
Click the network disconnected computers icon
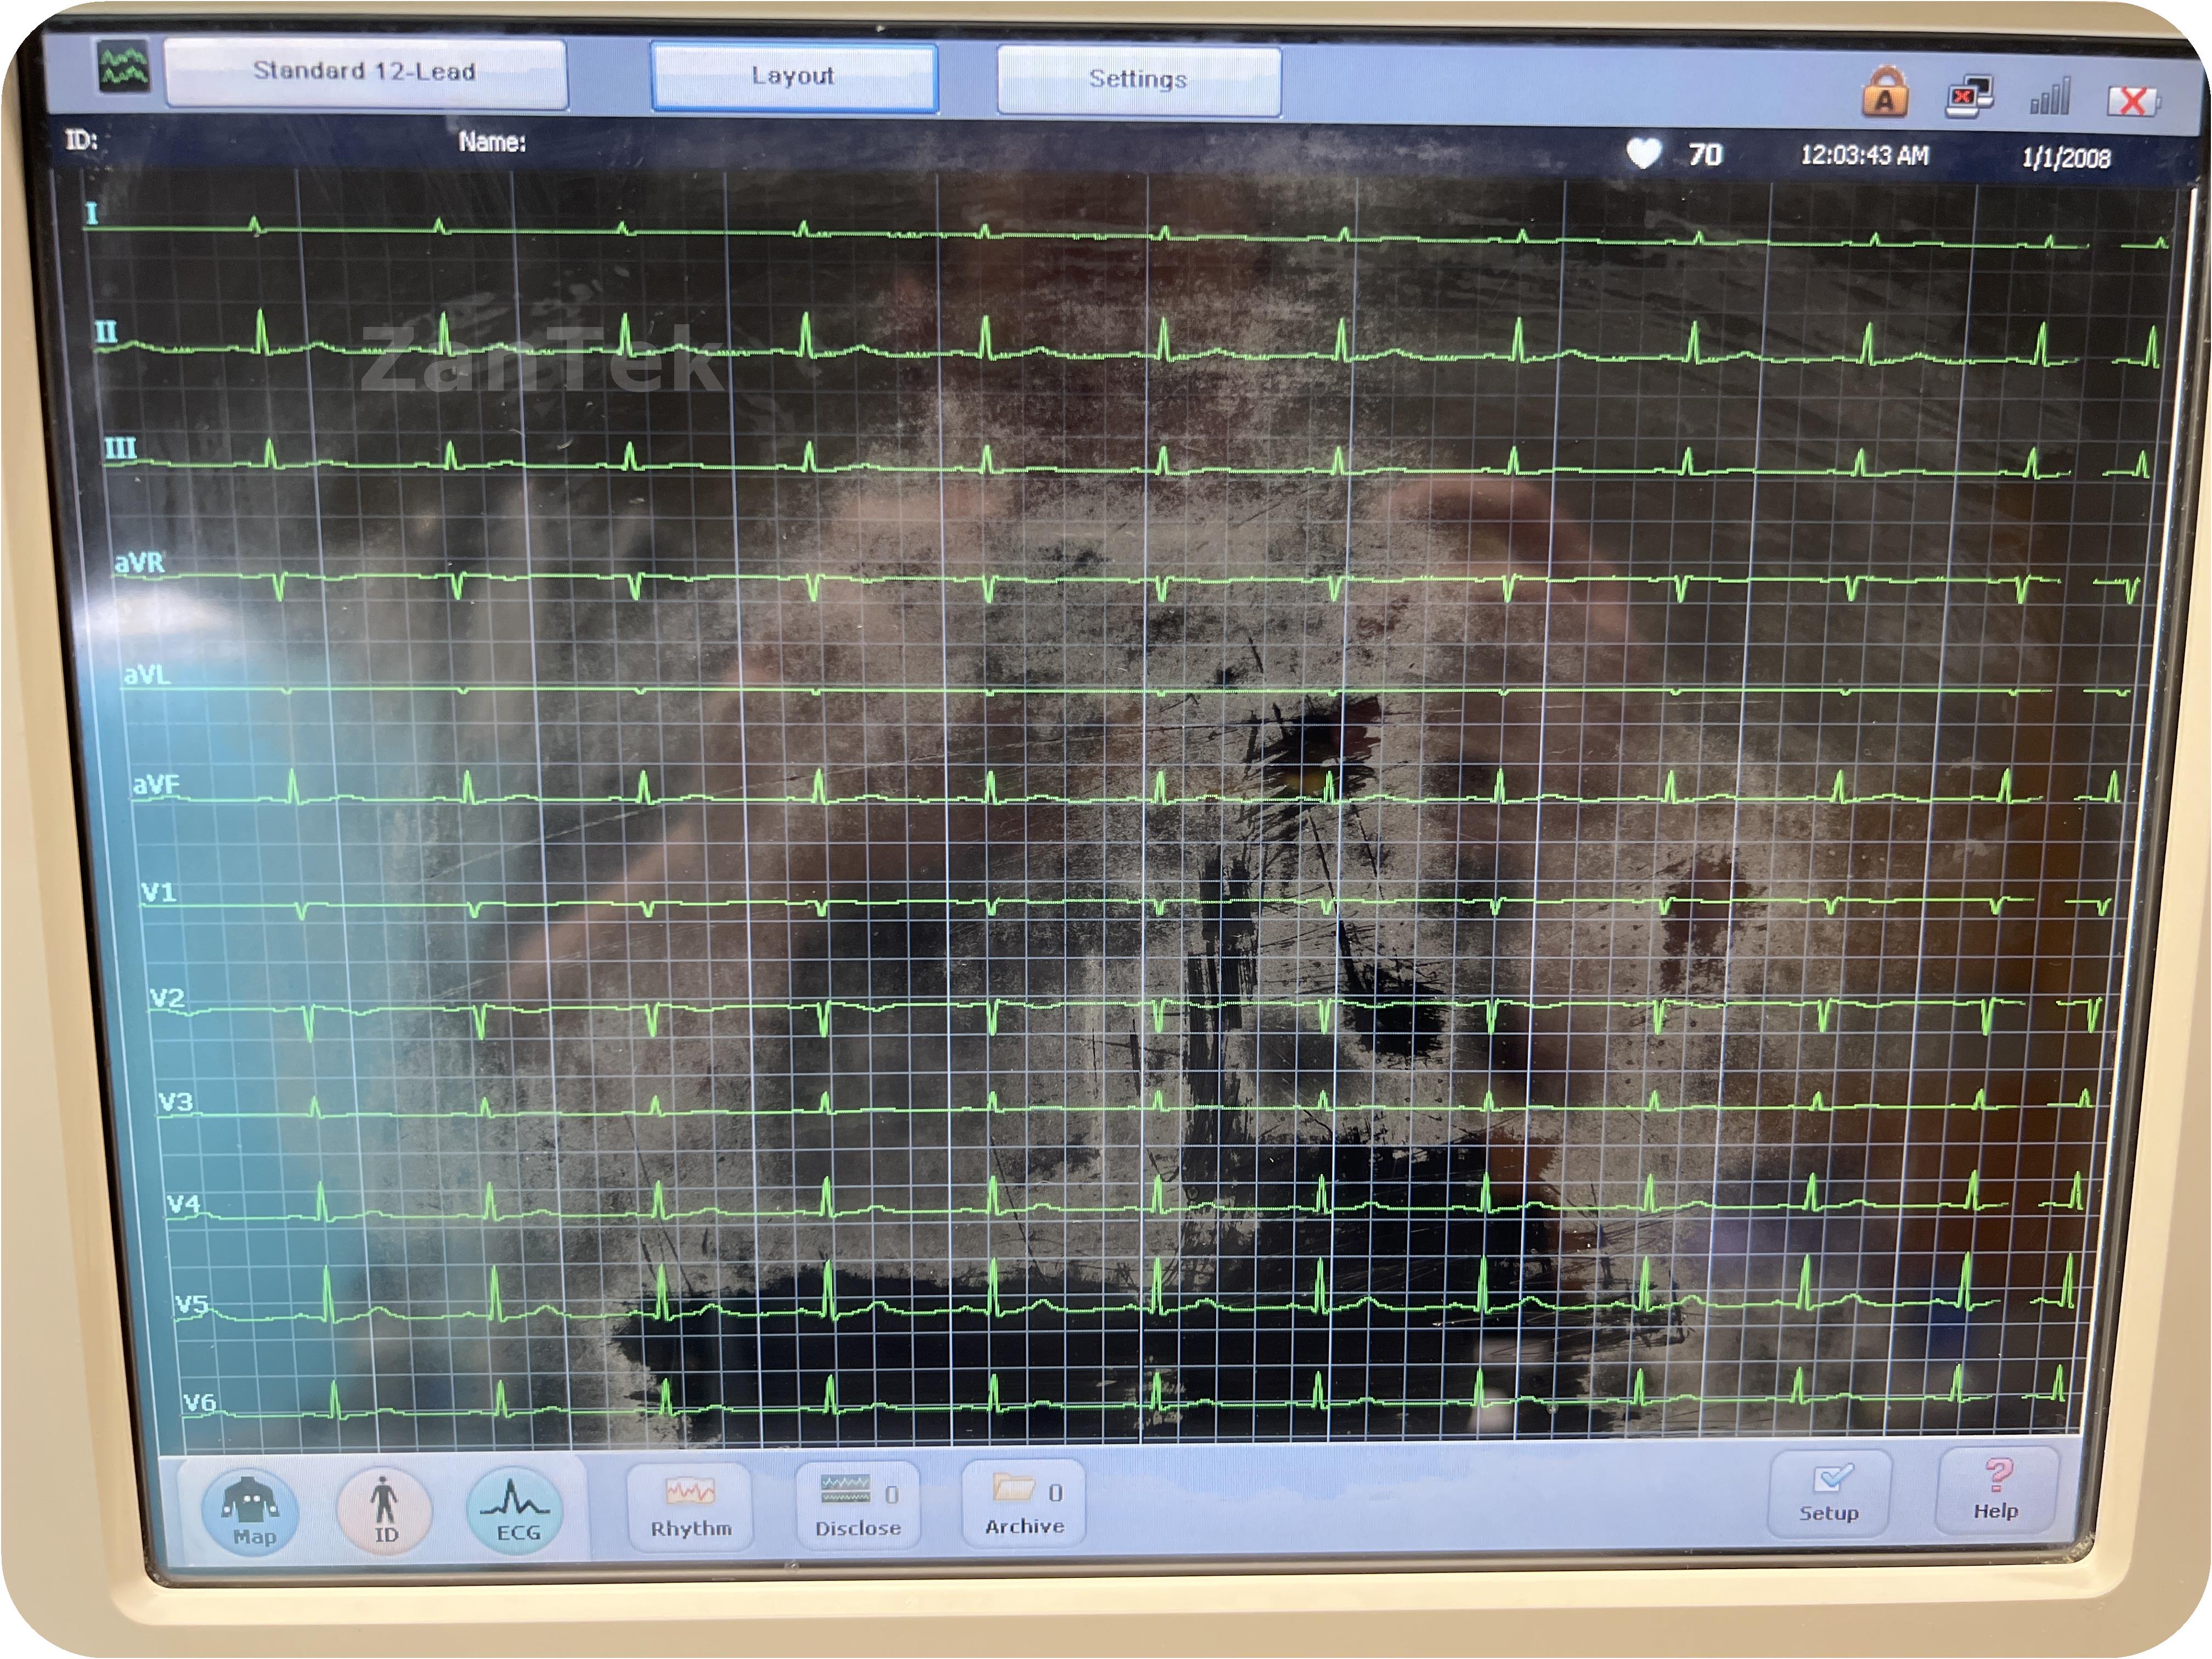pyautogui.click(x=1968, y=97)
